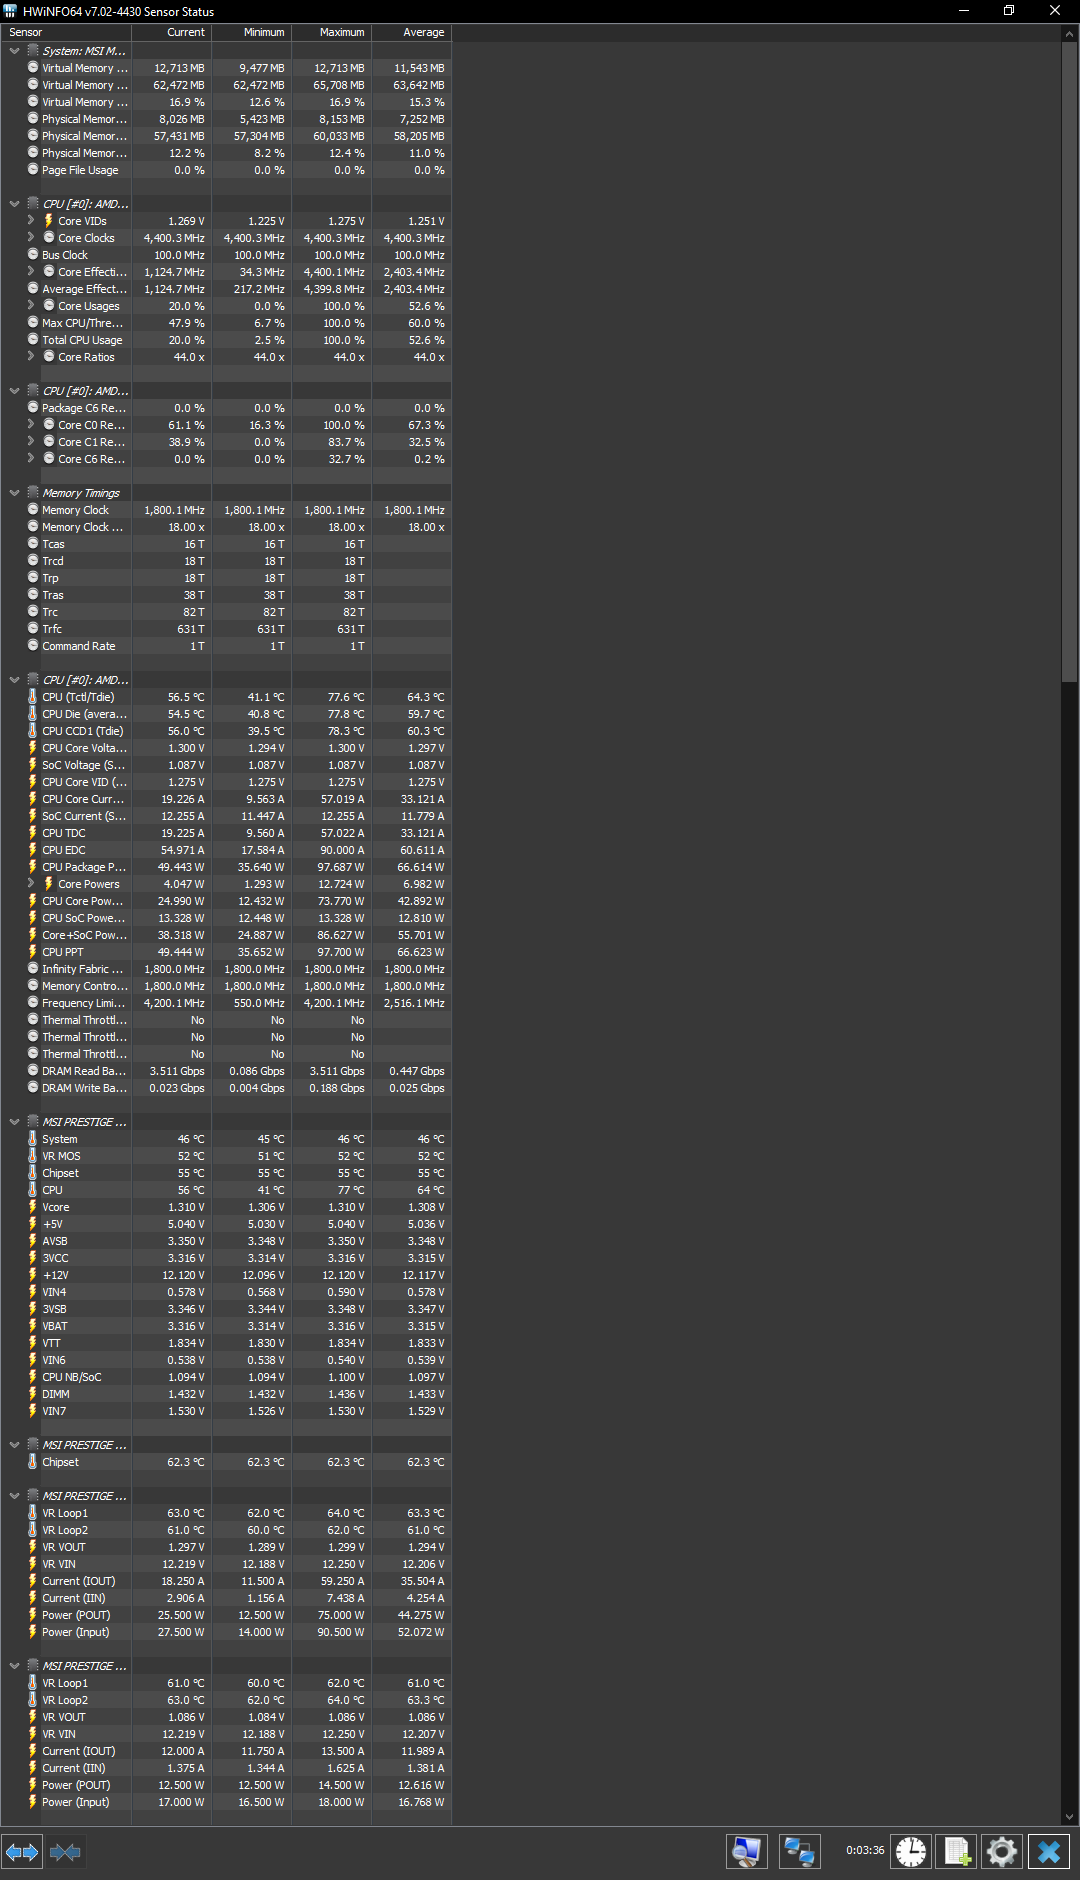Open sensor settings gear icon

(x=1002, y=1851)
